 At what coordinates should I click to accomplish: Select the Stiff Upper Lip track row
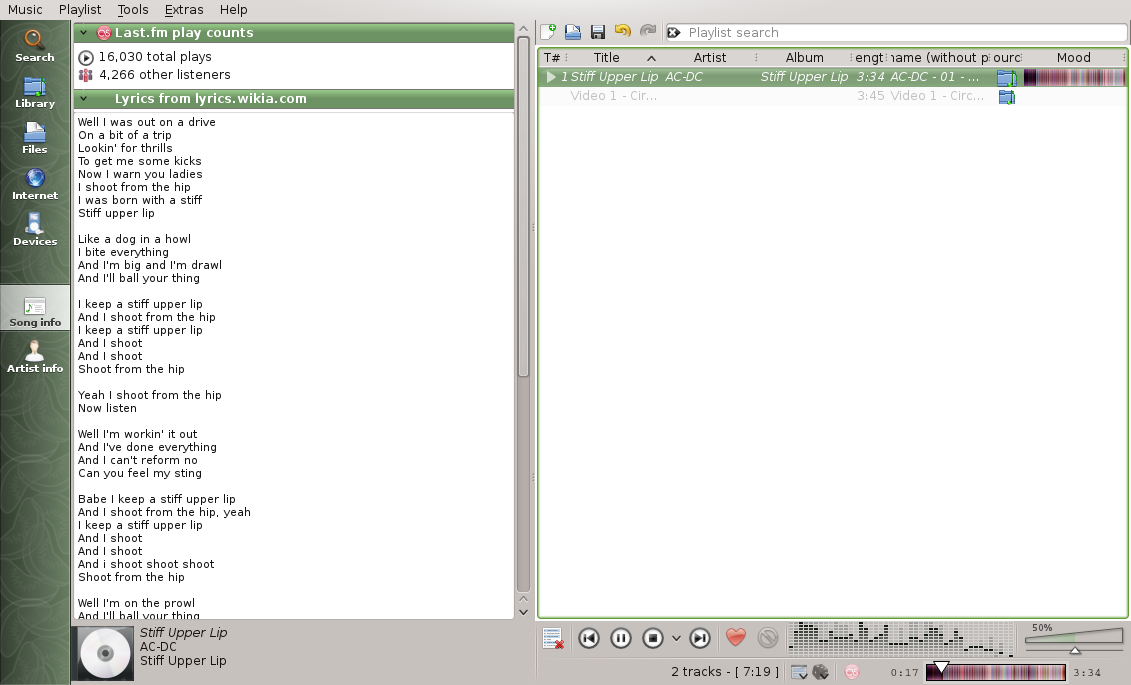(832, 77)
